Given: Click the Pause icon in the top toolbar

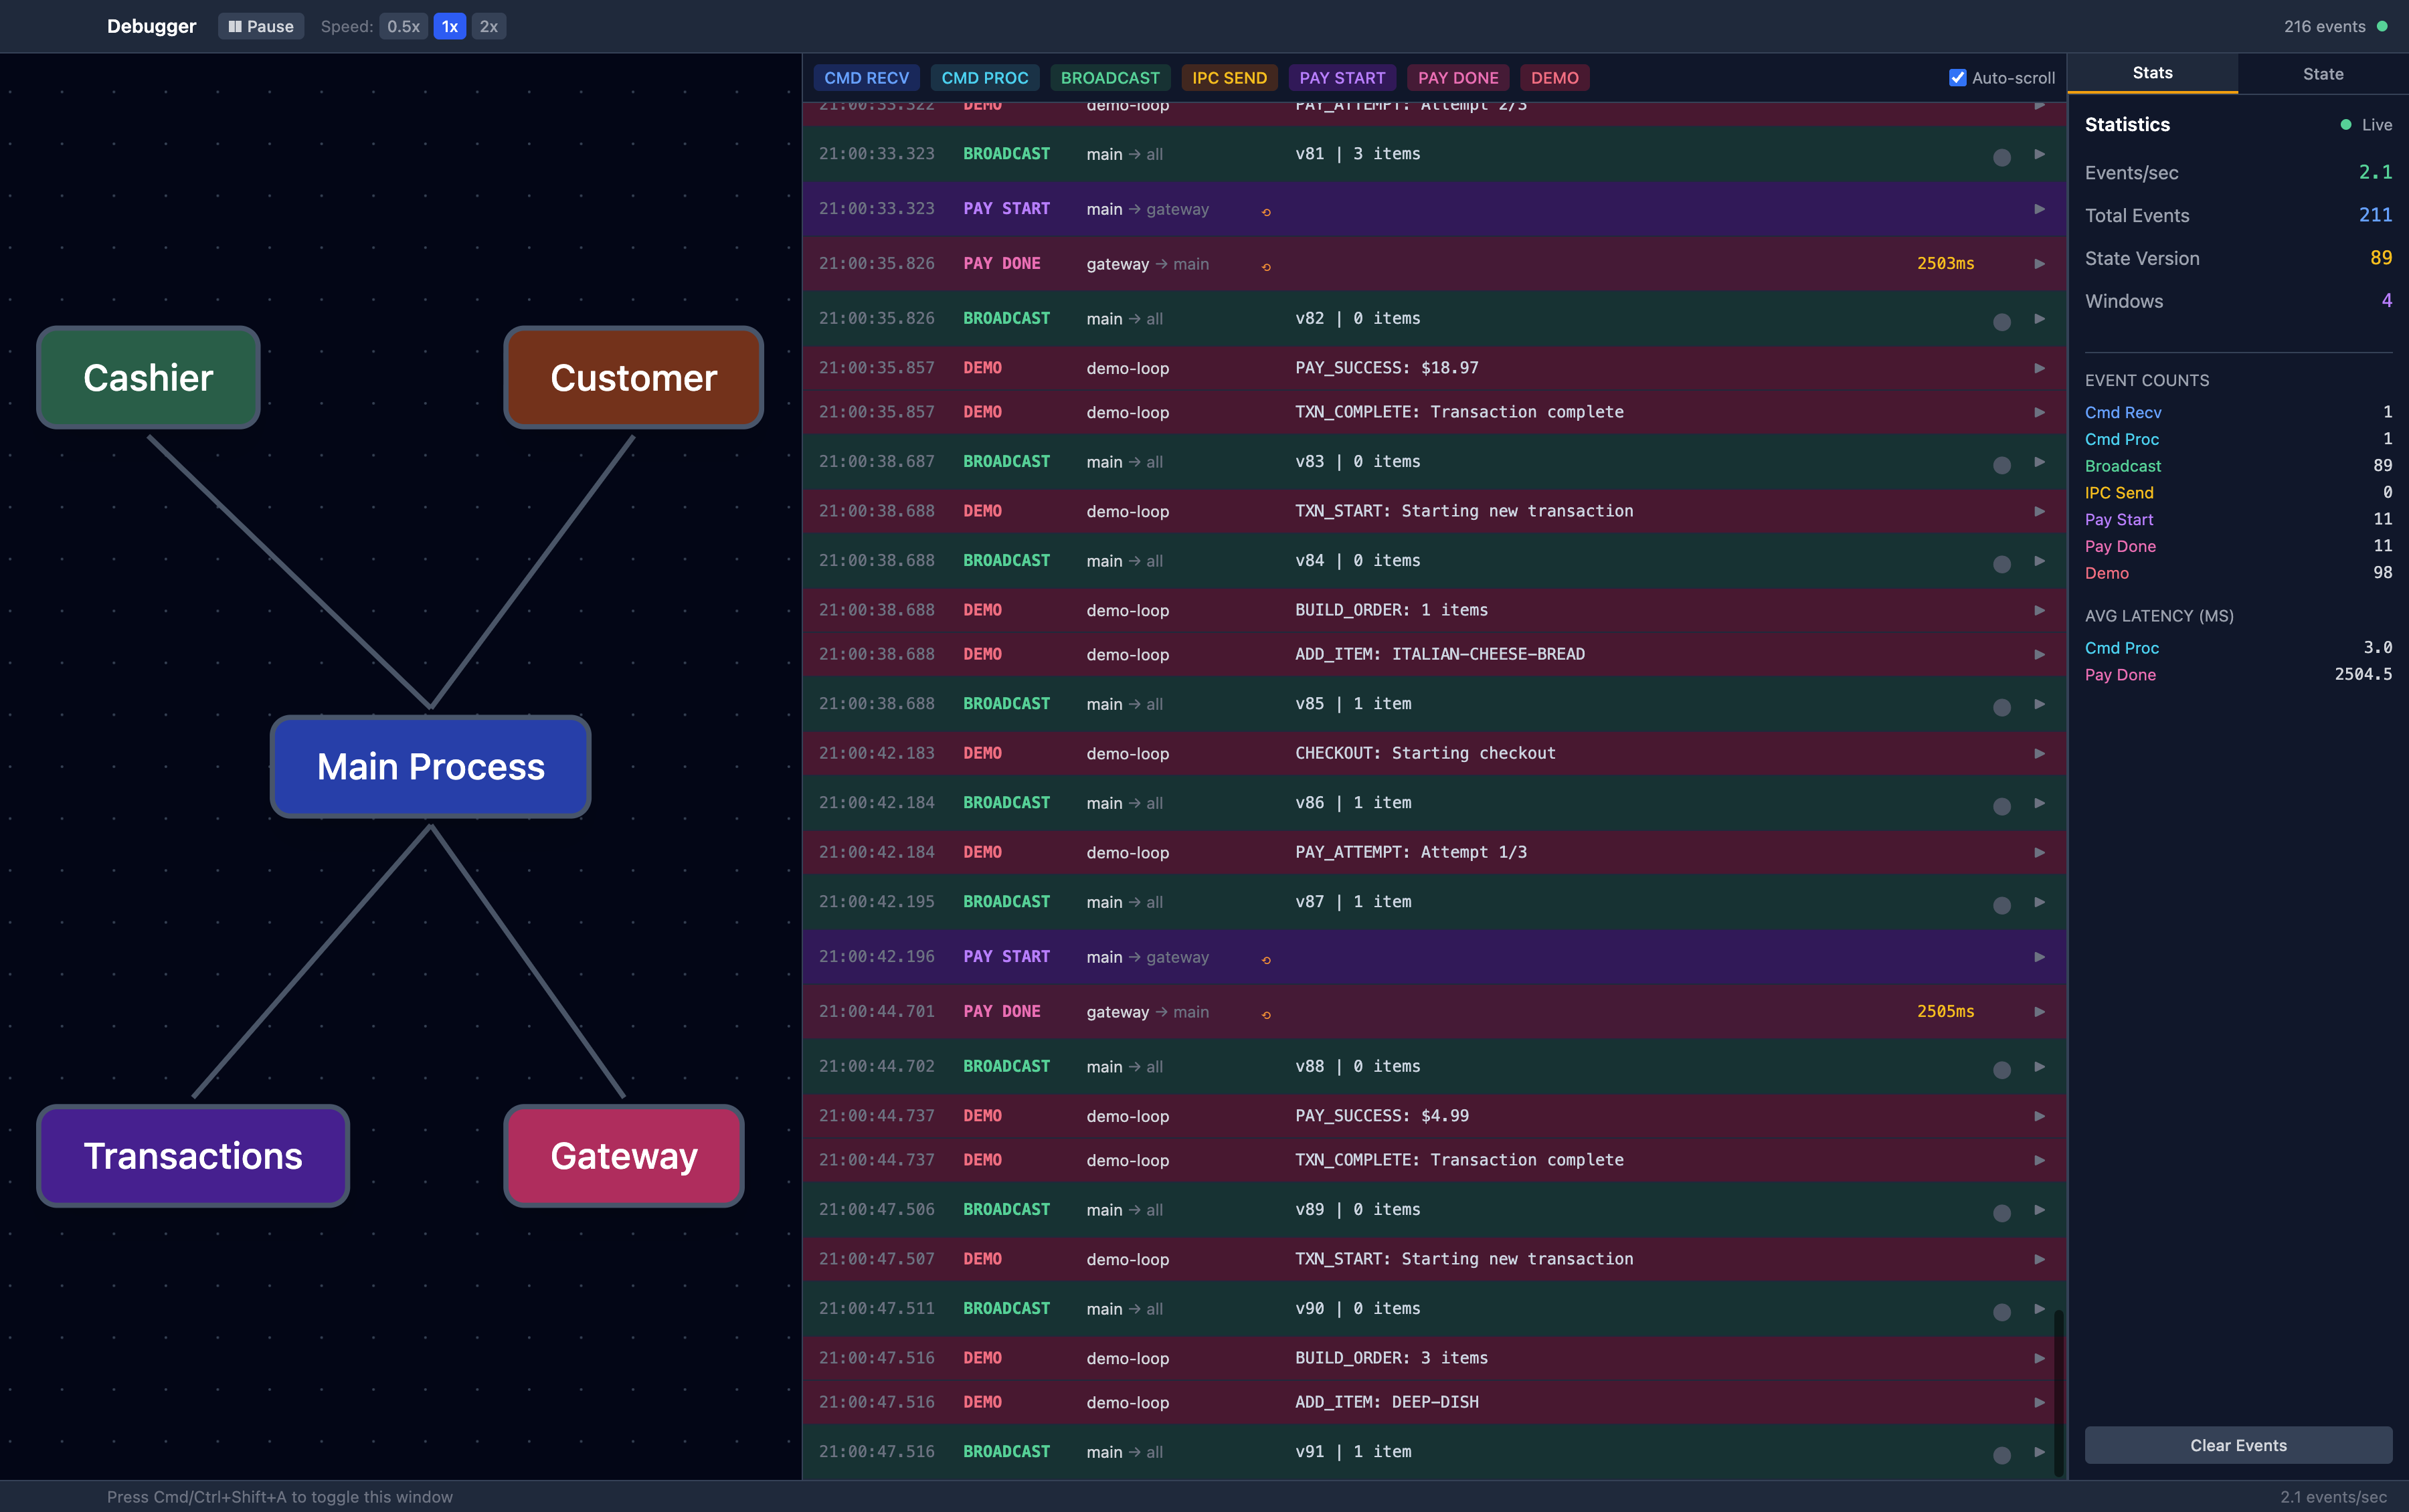Looking at the screenshot, I should (236, 26).
